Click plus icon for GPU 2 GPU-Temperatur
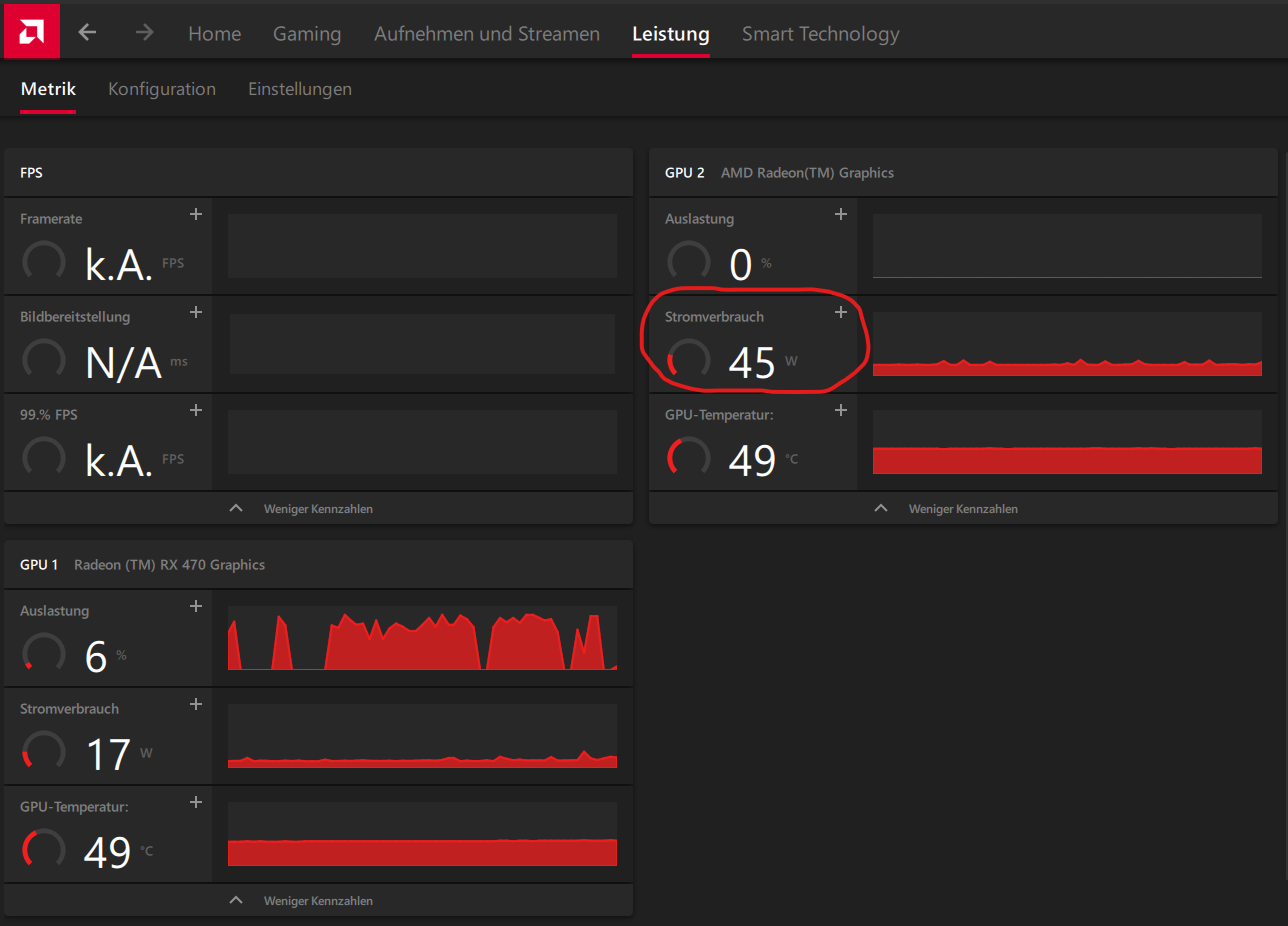The height and width of the screenshot is (926, 1288). click(x=841, y=410)
